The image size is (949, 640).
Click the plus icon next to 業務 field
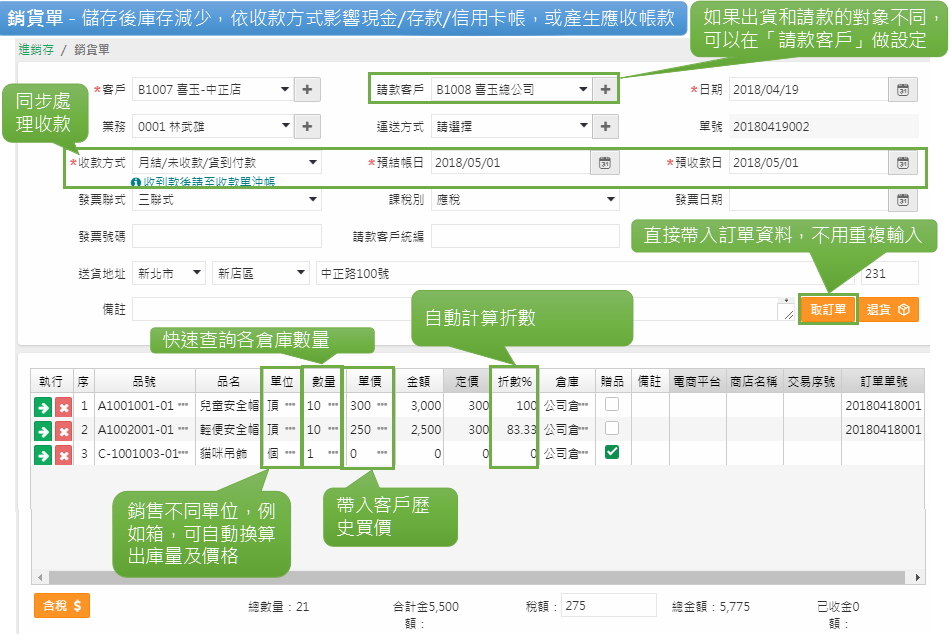[306, 126]
